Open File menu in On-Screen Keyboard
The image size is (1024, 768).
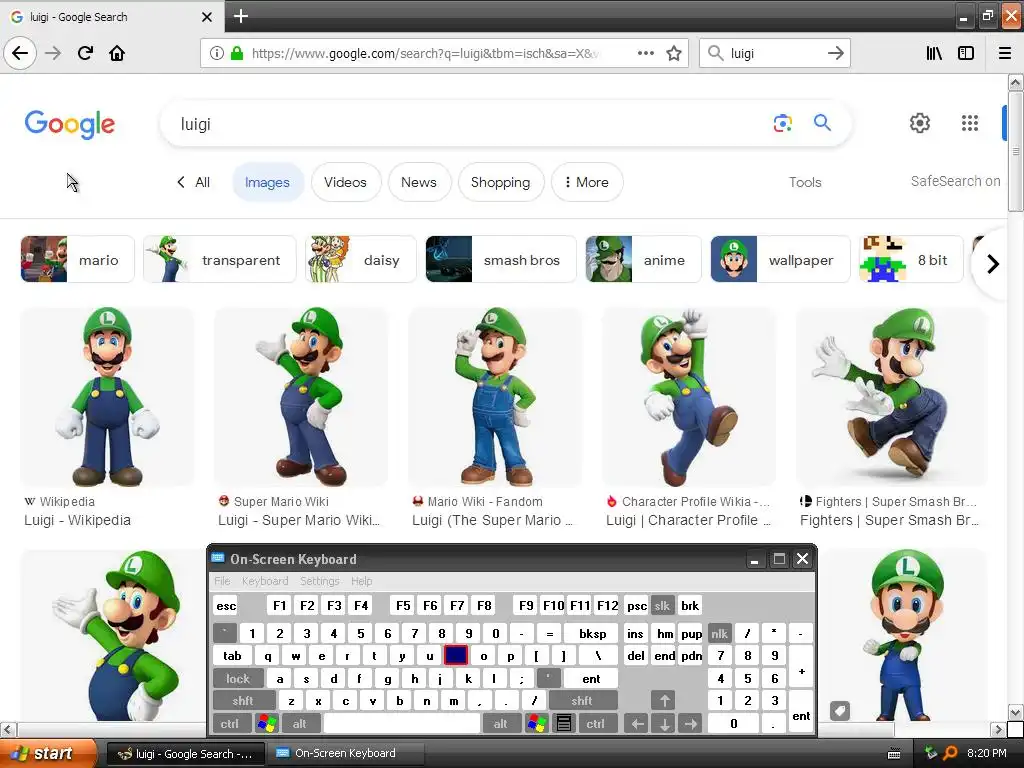click(222, 581)
